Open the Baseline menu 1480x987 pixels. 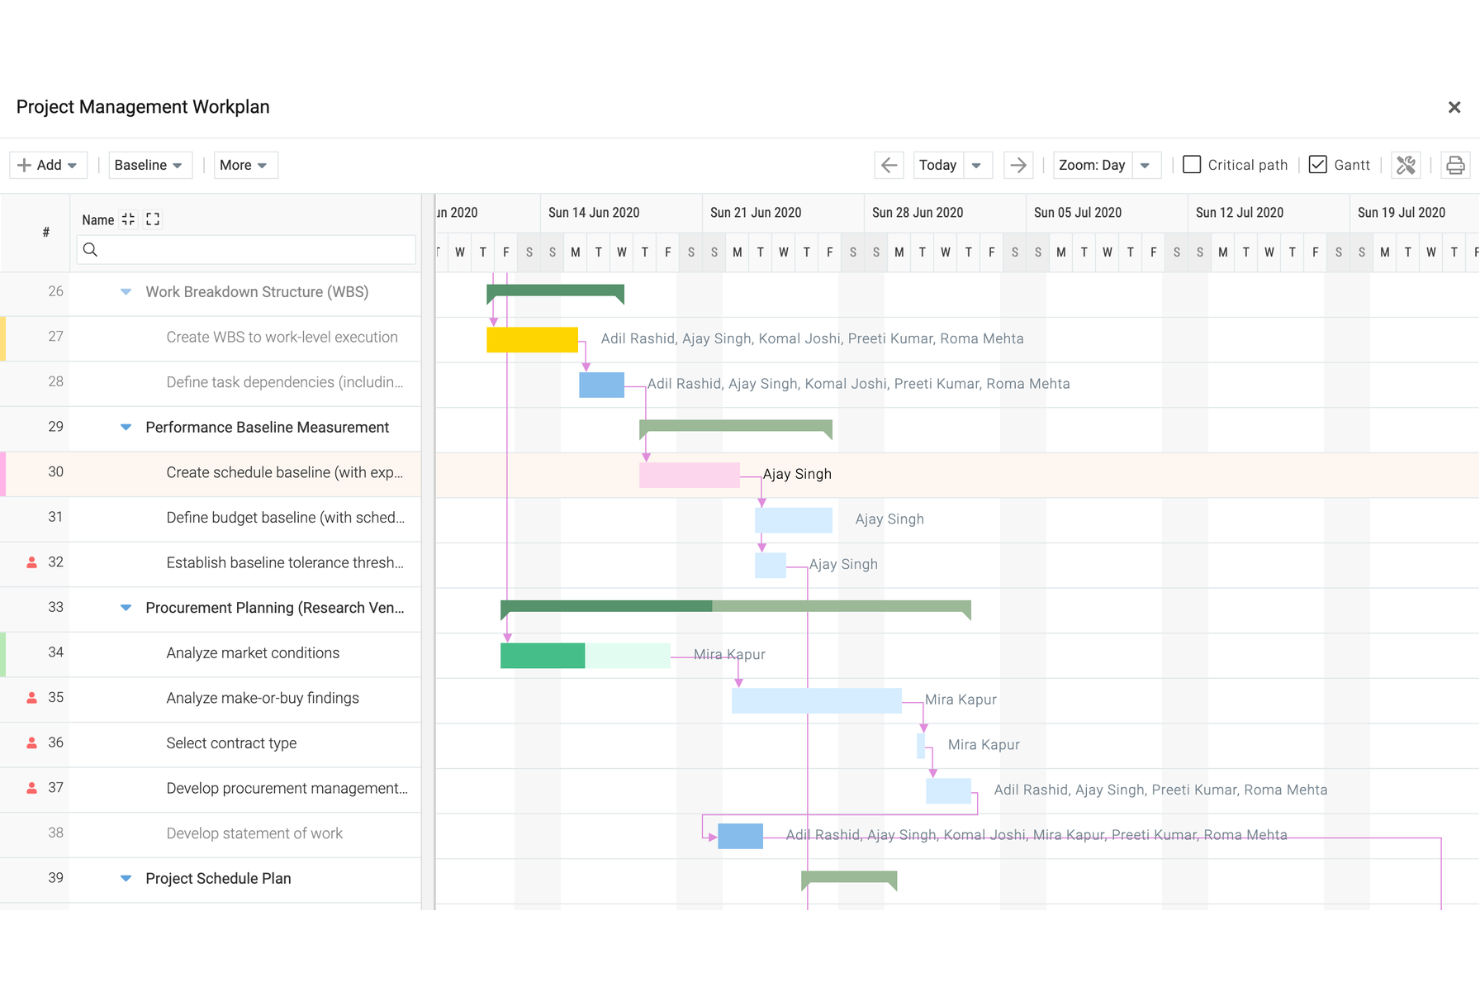click(149, 164)
